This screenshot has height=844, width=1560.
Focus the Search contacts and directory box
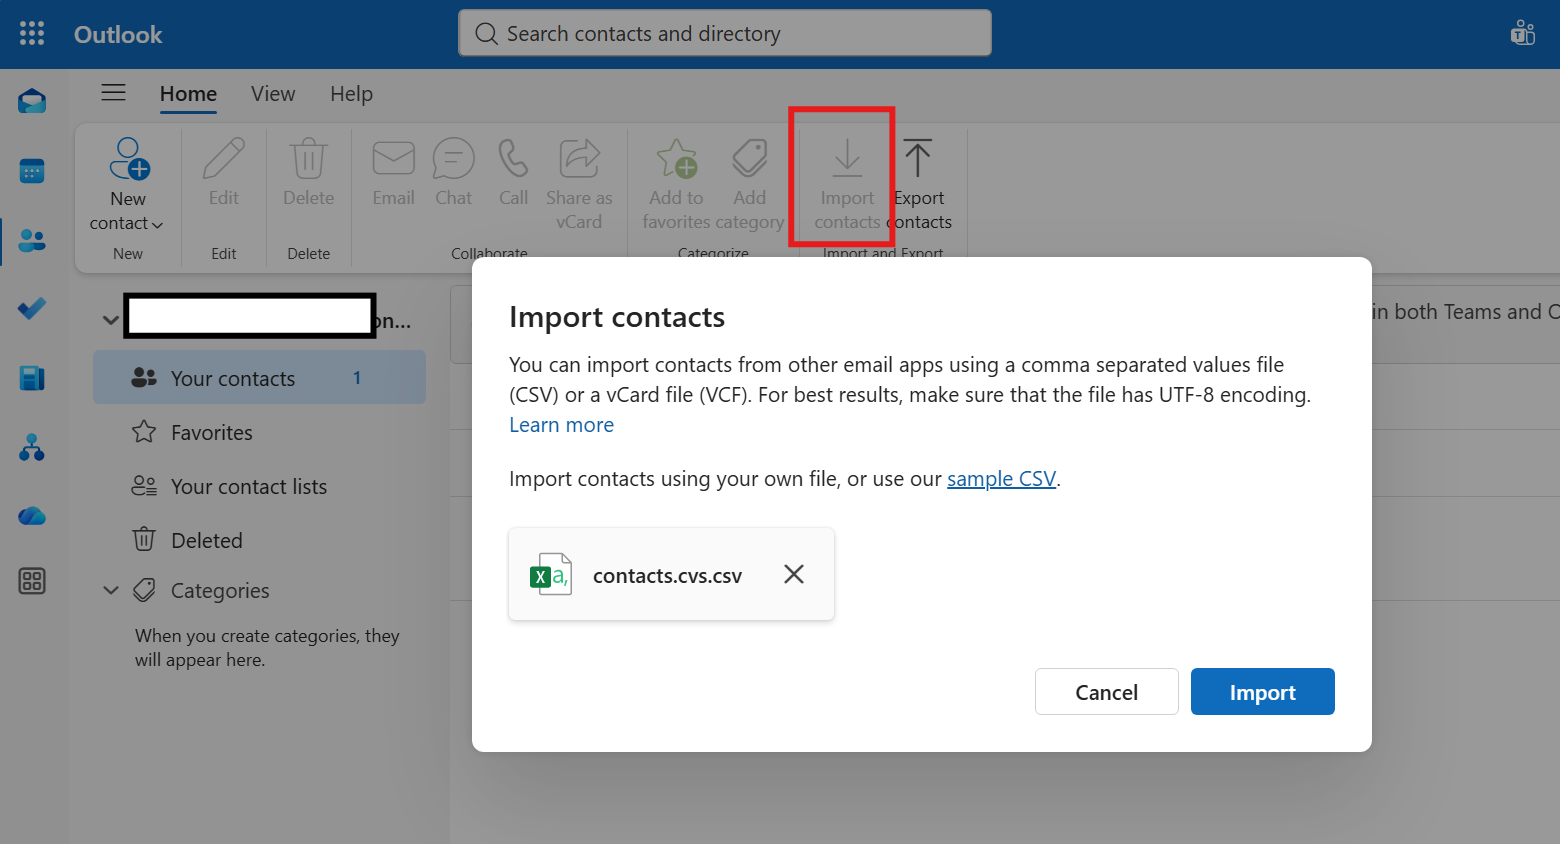(725, 33)
